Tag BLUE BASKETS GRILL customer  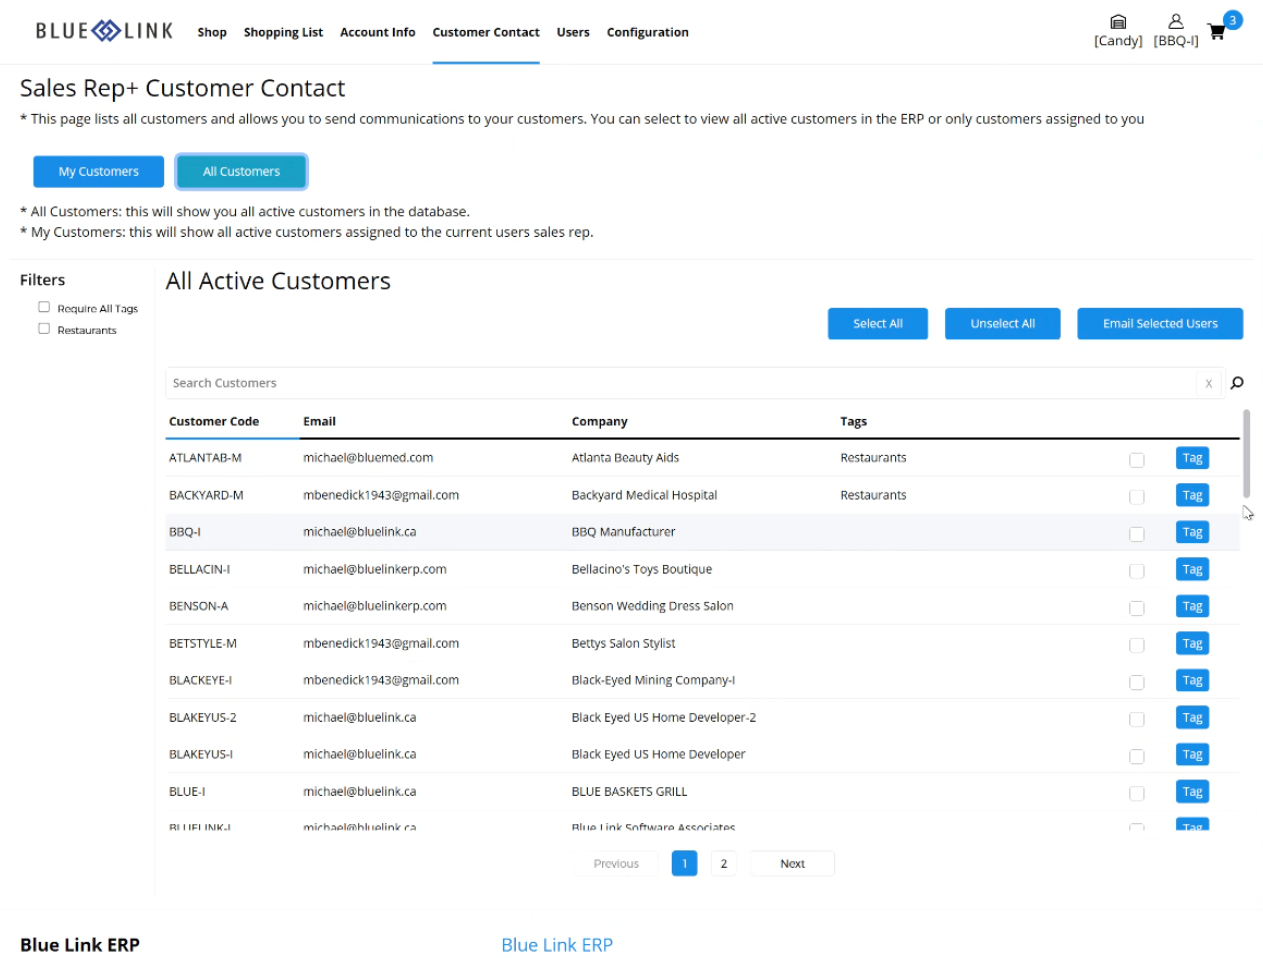pyautogui.click(x=1192, y=791)
